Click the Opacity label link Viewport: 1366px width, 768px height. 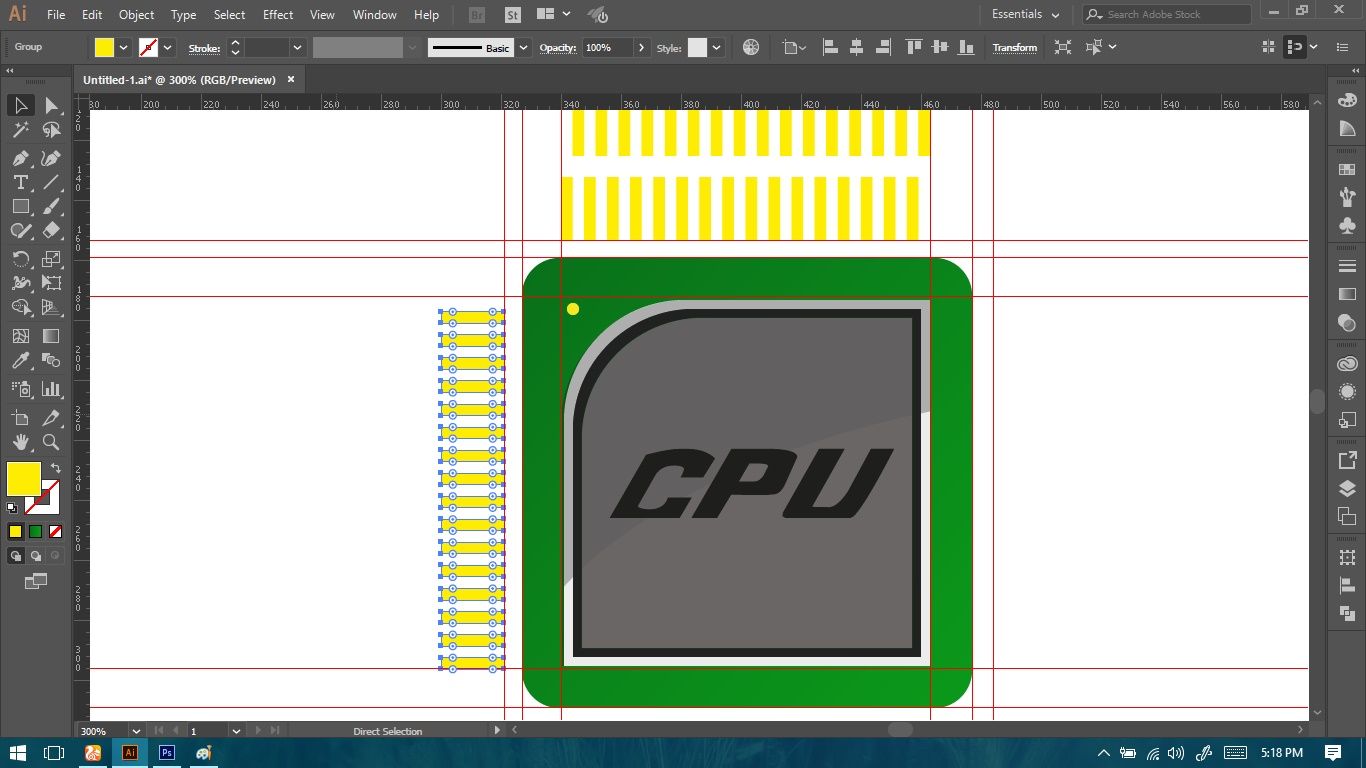(x=558, y=47)
